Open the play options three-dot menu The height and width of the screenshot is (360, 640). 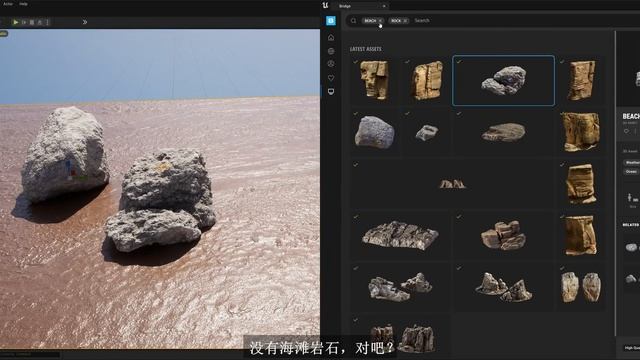47,22
